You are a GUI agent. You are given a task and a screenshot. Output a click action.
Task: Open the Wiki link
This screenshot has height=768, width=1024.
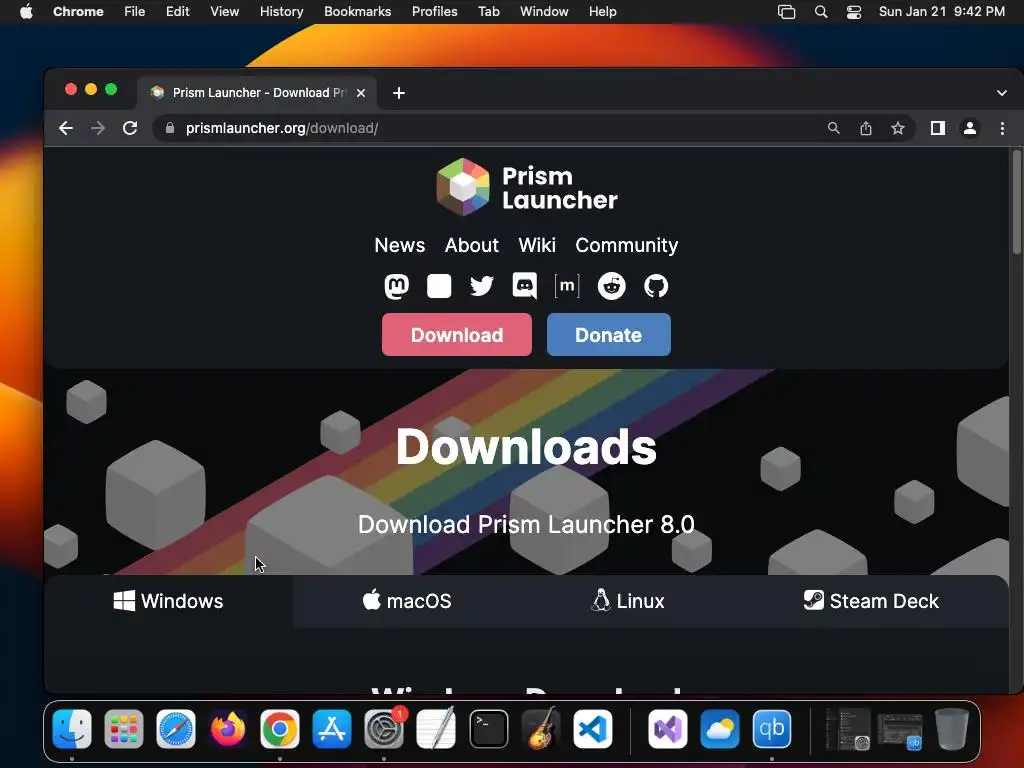(537, 245)
